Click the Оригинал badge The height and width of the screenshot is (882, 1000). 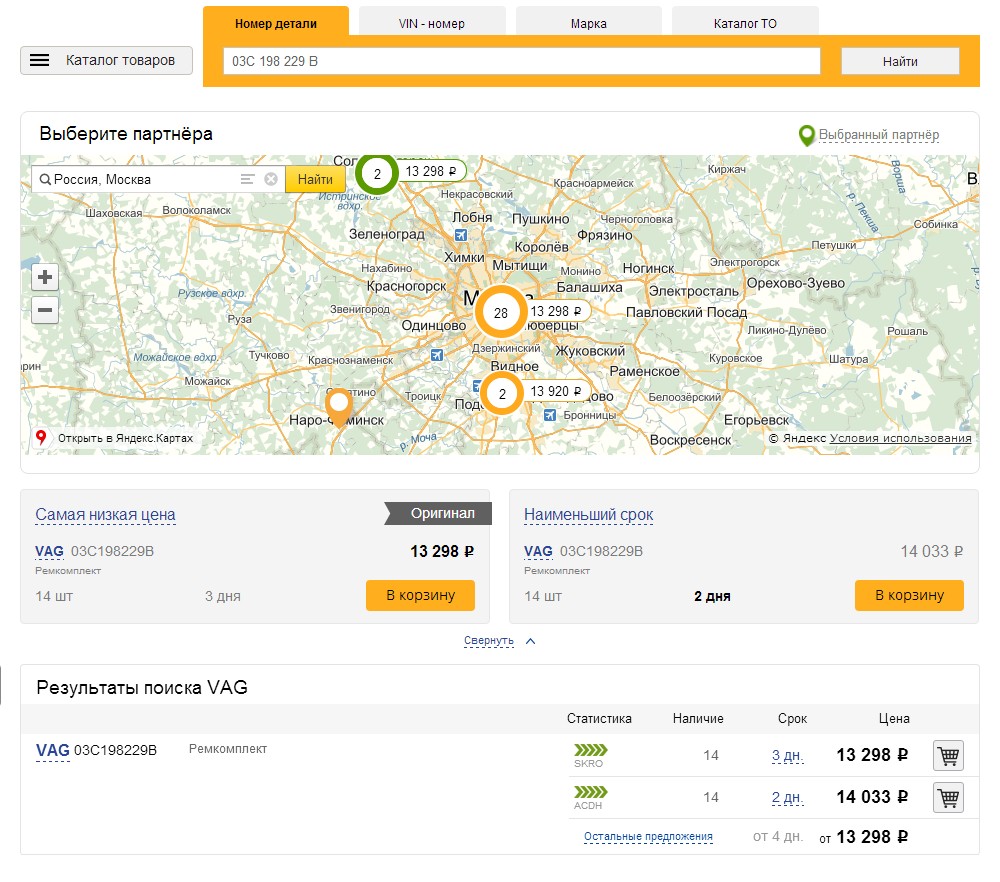[438, 513]
